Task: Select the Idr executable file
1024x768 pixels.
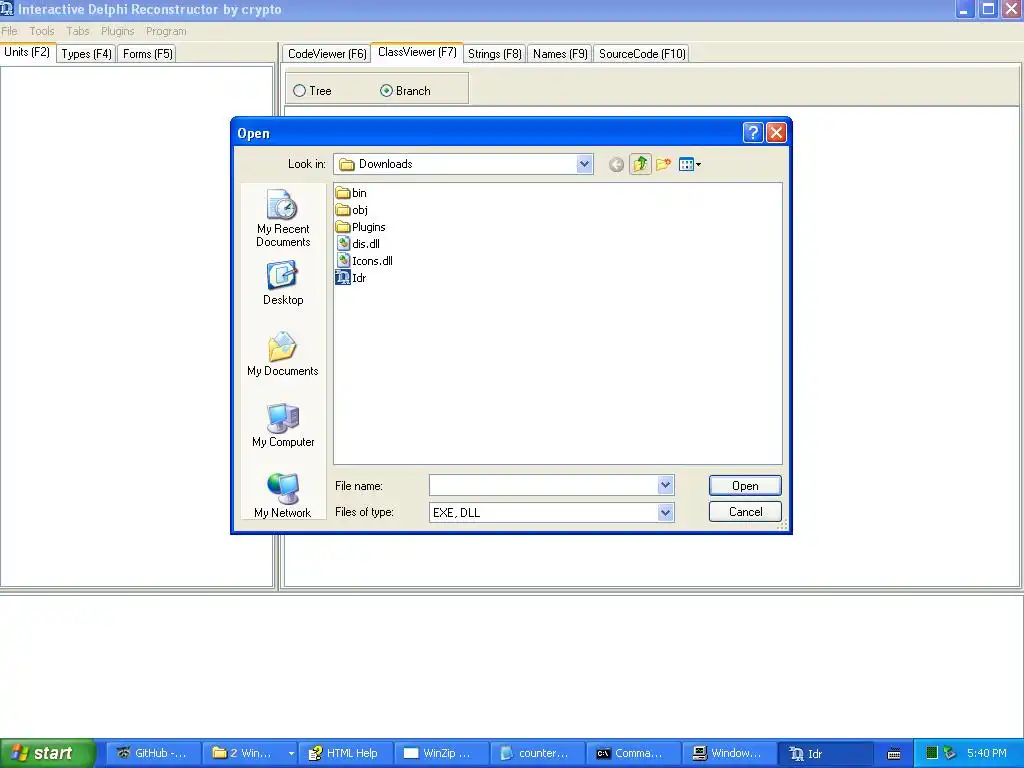Action: coord(351,278)
